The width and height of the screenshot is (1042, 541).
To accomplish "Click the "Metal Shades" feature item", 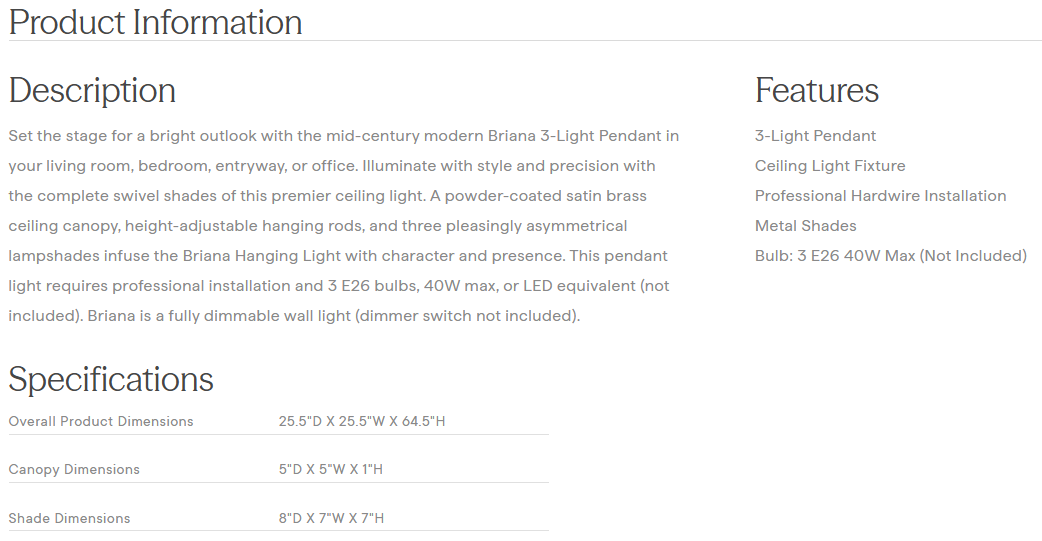I will point(805,226).
